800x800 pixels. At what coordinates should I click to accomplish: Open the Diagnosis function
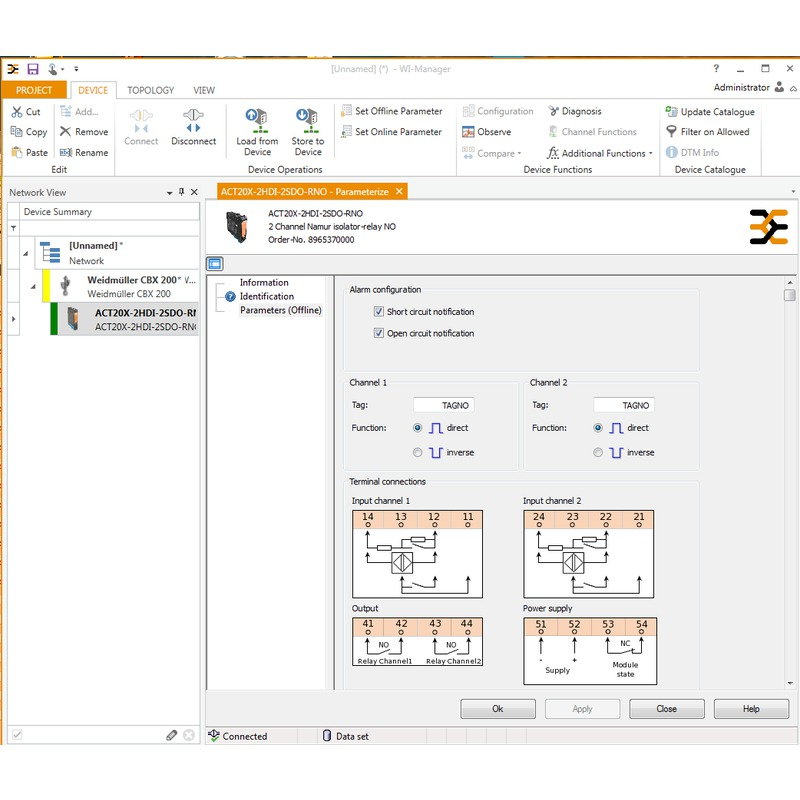tap(574, 111)
